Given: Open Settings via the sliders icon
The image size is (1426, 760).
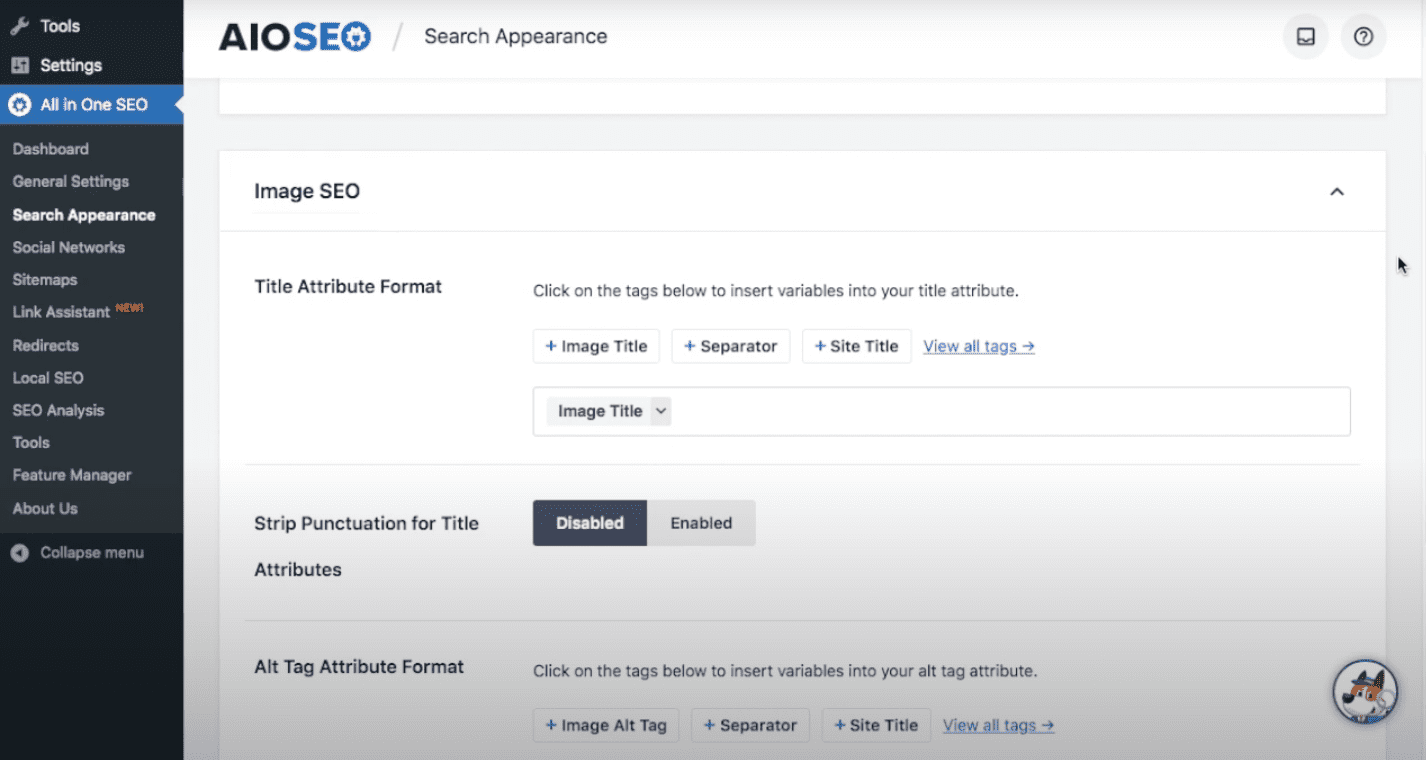Looking at the screenshot, I should (21, 65).
